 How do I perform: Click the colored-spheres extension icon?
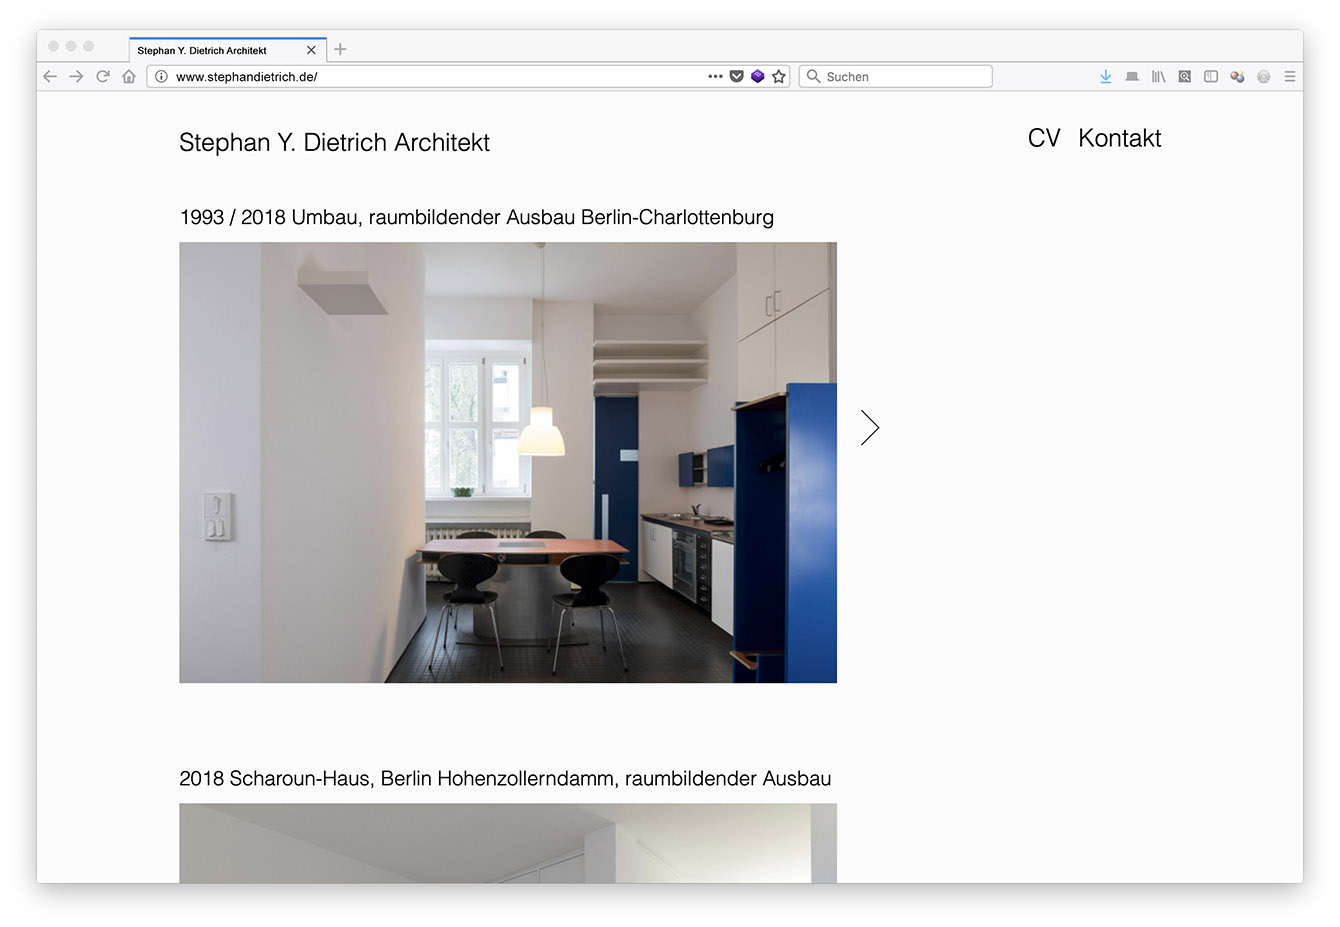[x=1237, y=76]
